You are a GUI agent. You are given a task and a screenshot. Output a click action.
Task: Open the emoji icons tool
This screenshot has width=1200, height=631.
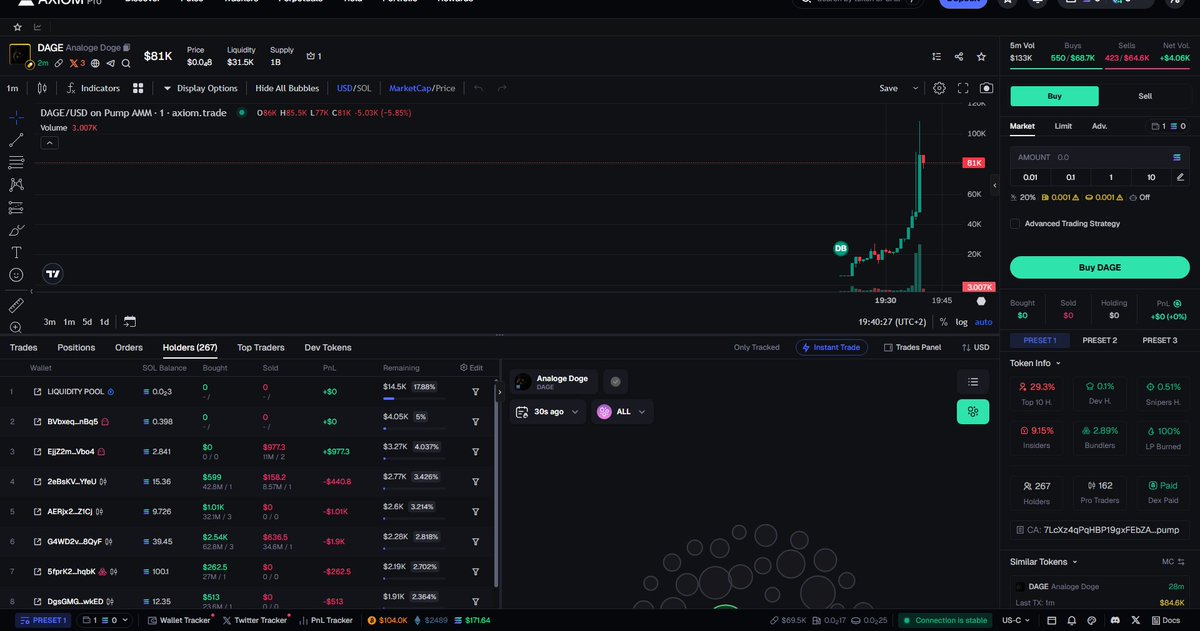point(16,275)
